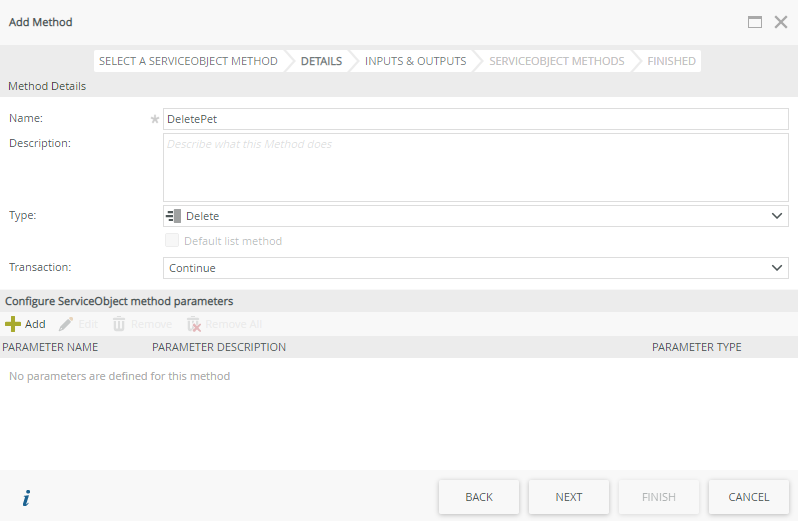Click the Delete type icon
This screenshot has width=798, height=521.
pyautogui.click(x=173, y=216)
